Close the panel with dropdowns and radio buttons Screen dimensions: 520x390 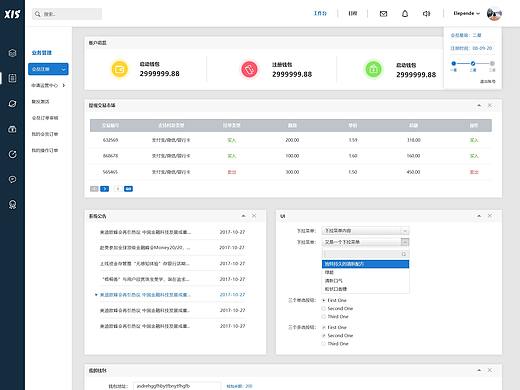(x=490, y=216)
